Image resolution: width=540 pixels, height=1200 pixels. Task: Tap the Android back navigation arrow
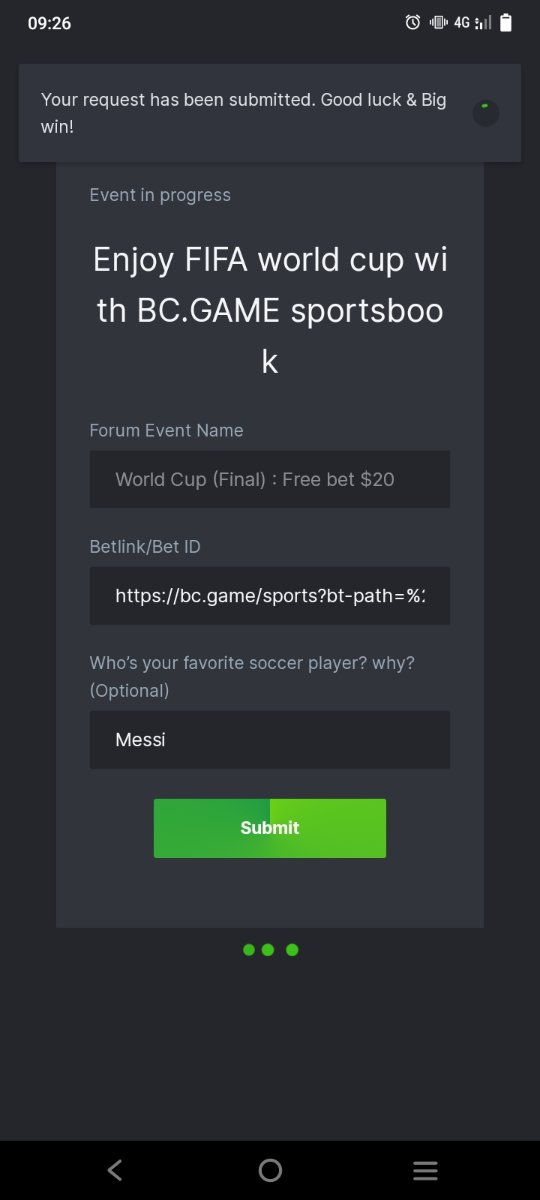tap(115, 1170)
